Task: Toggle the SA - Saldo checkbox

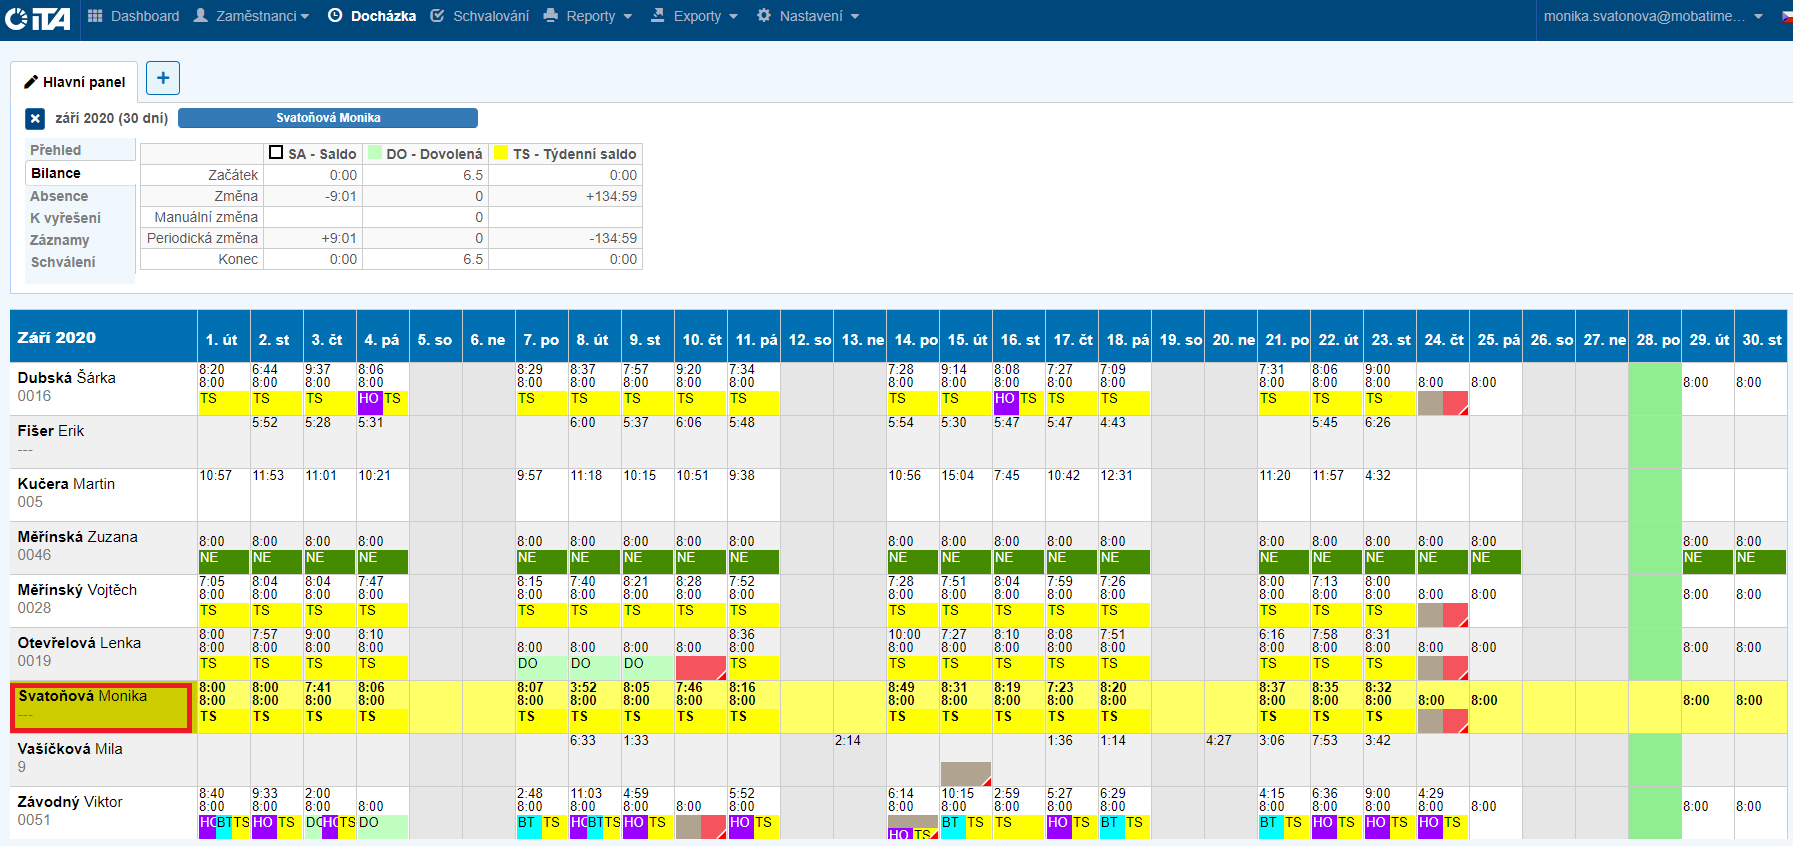Action: 276,153
